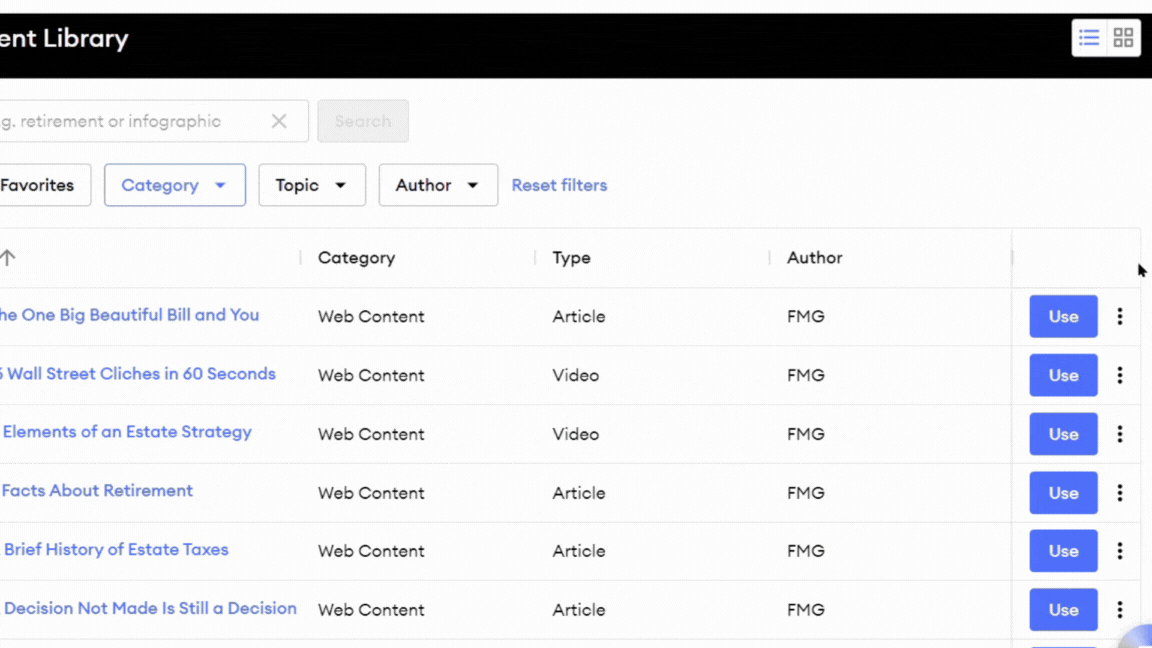Screen dimensions: 1152x648
Task: Click the Reset filters link
Action: [x=559, y=185]
